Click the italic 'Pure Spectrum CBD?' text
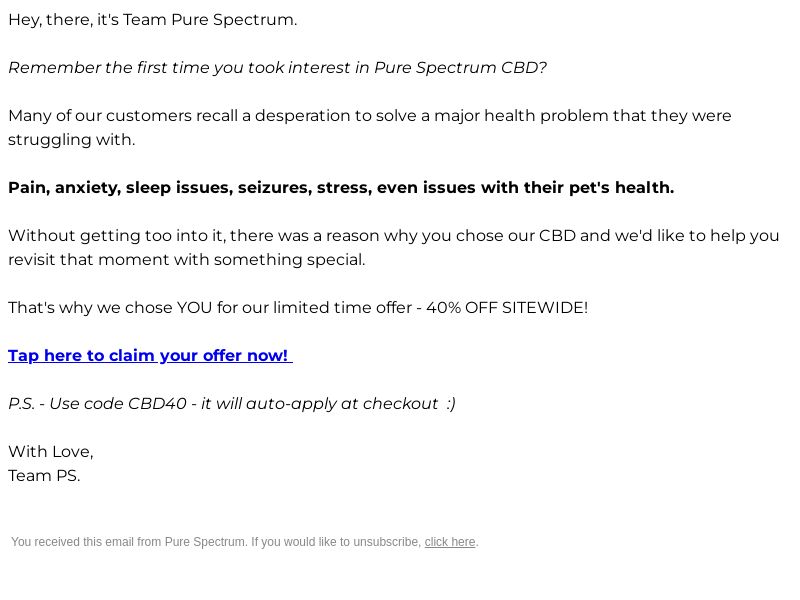Image resolution: width=800 pixels, height=600 pixels. click(460, 68)
